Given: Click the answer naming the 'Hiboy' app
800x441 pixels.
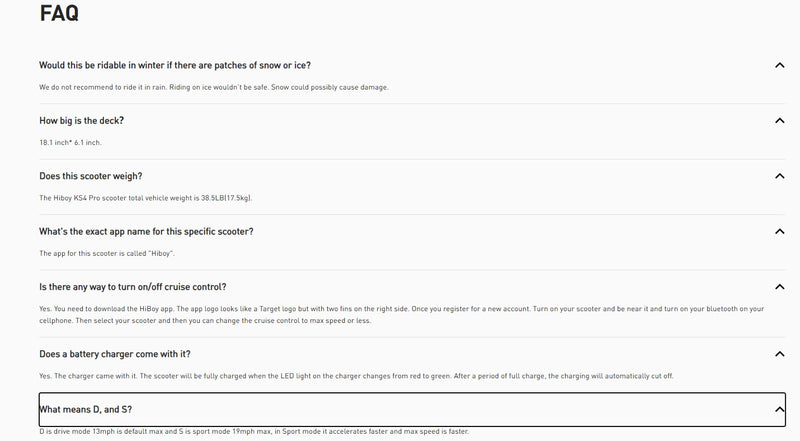Looking at the screenshot, I should (x=106, y=253).
